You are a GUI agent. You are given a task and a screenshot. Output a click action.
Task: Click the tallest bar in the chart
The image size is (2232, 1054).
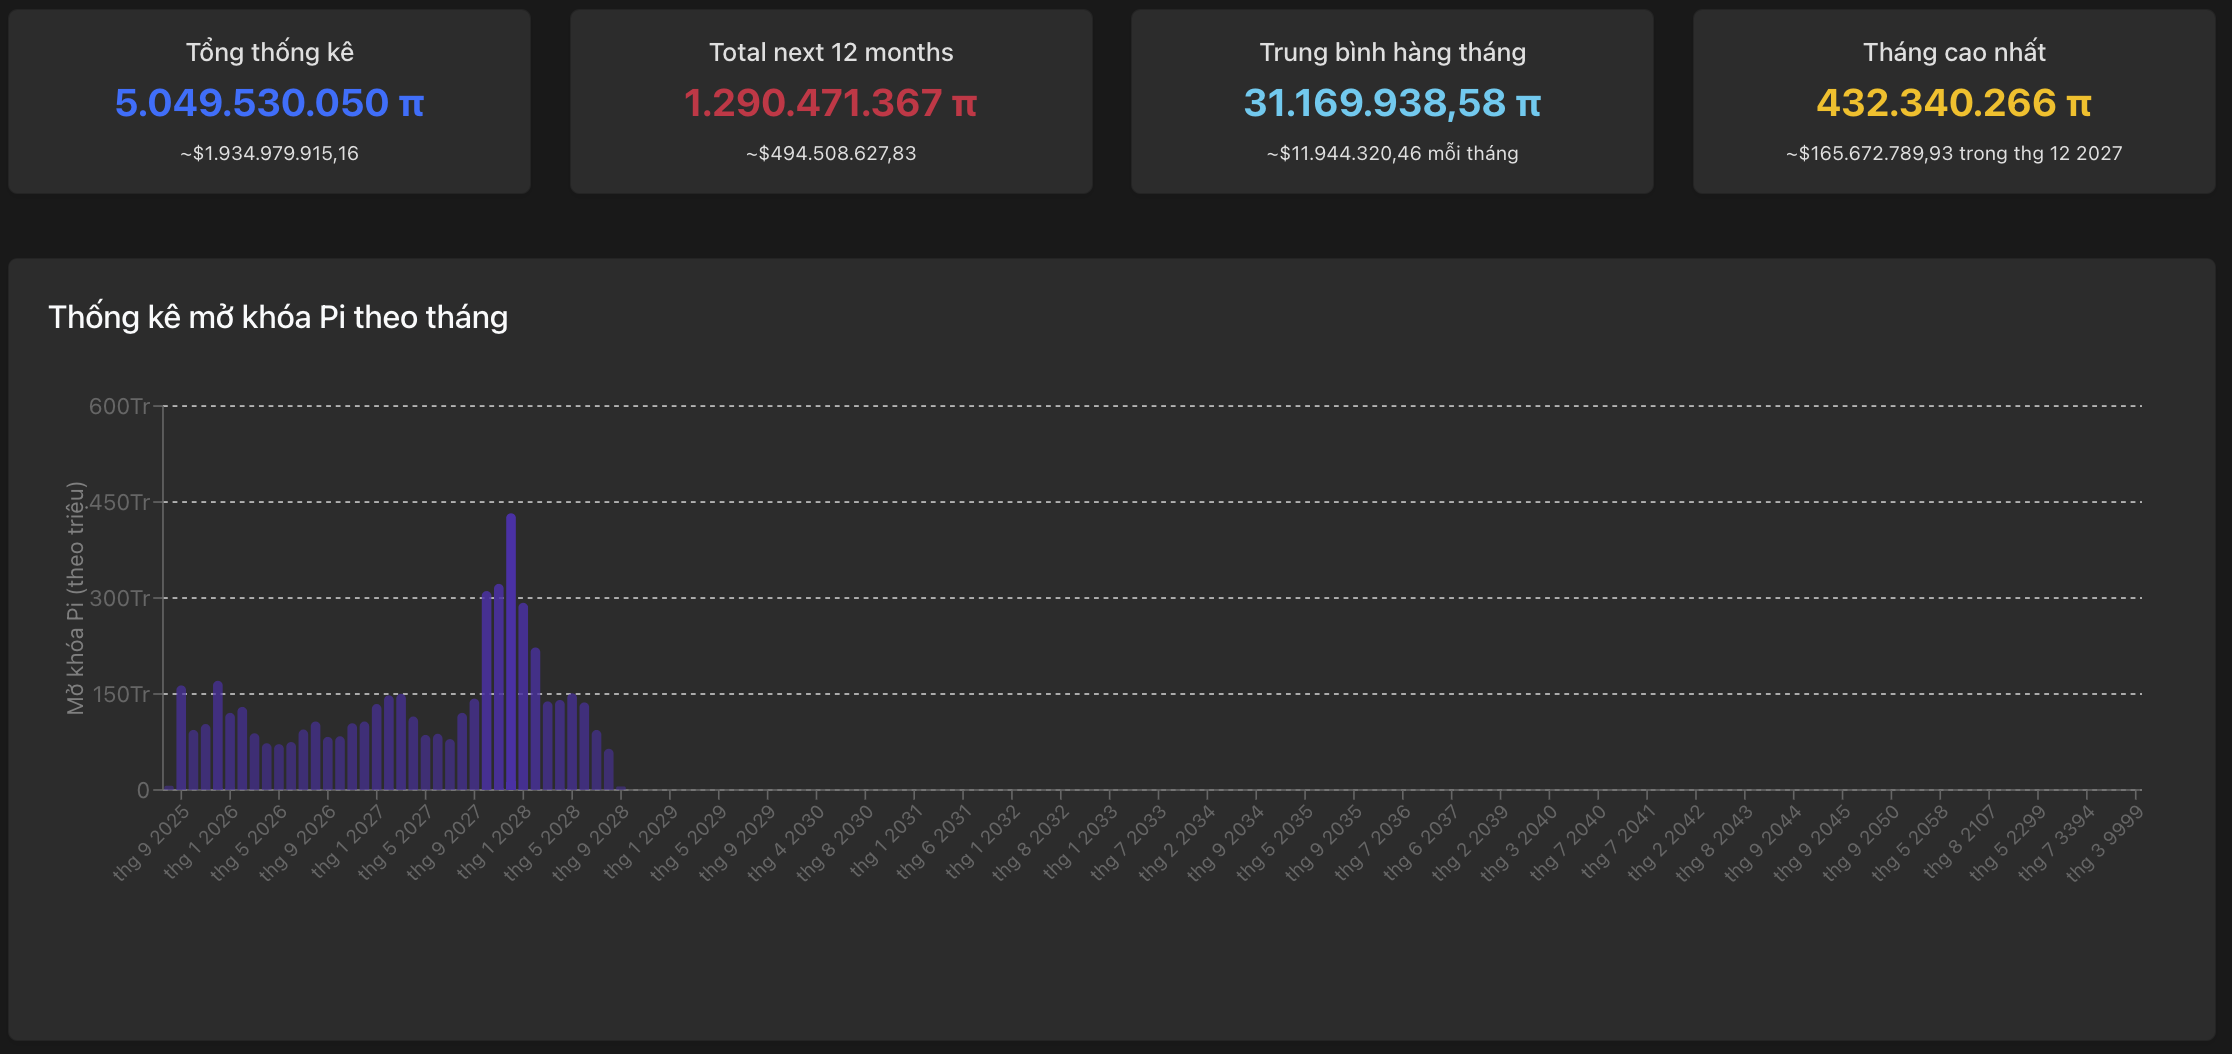(511, 652)
